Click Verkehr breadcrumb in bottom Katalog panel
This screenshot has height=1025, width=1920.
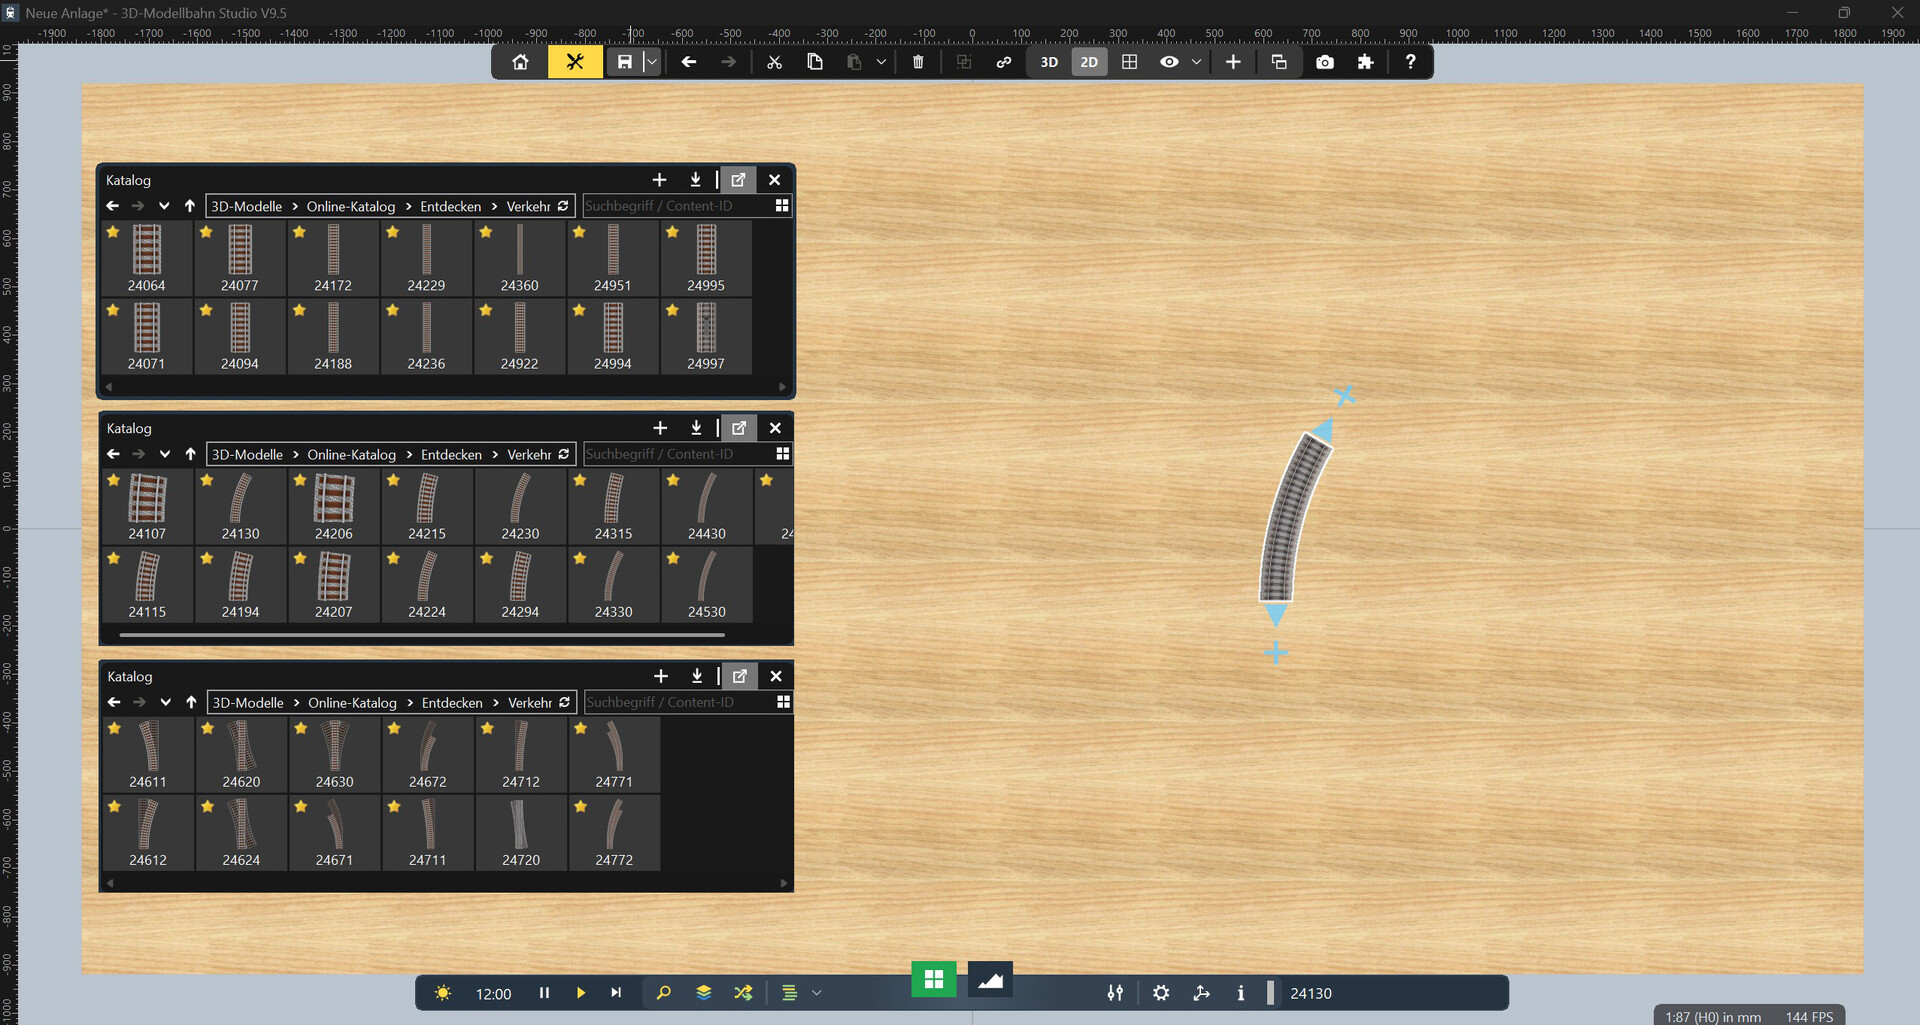pos(530,703)
